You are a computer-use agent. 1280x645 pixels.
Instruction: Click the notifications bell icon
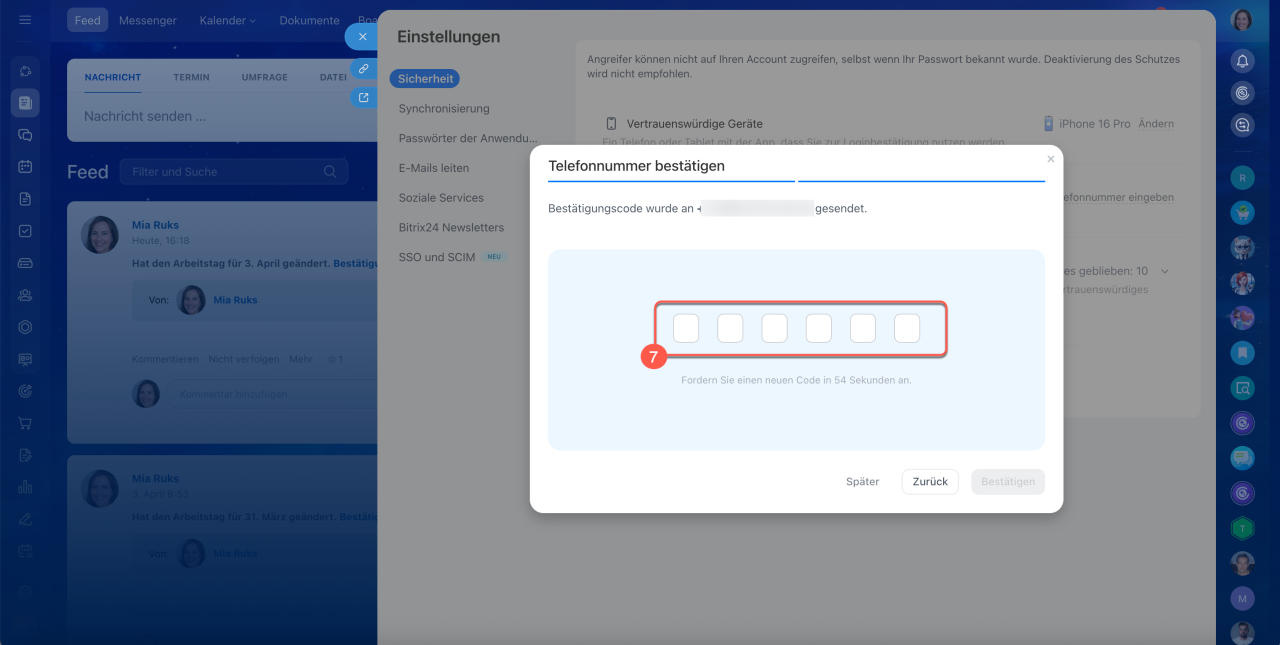click(x=1242, y=61)
